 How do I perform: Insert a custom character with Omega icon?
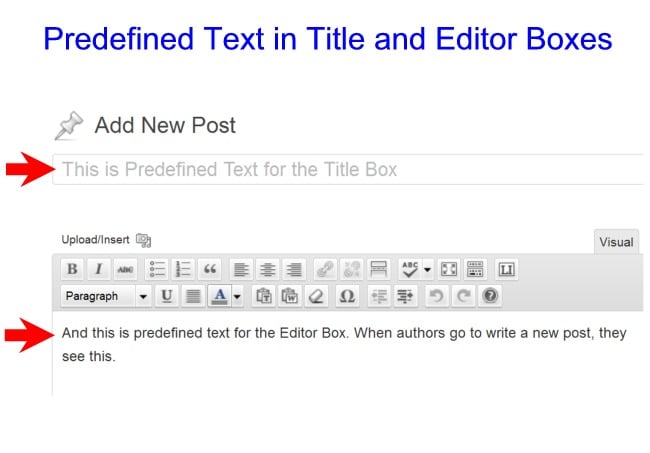click(x=346, y=296)
